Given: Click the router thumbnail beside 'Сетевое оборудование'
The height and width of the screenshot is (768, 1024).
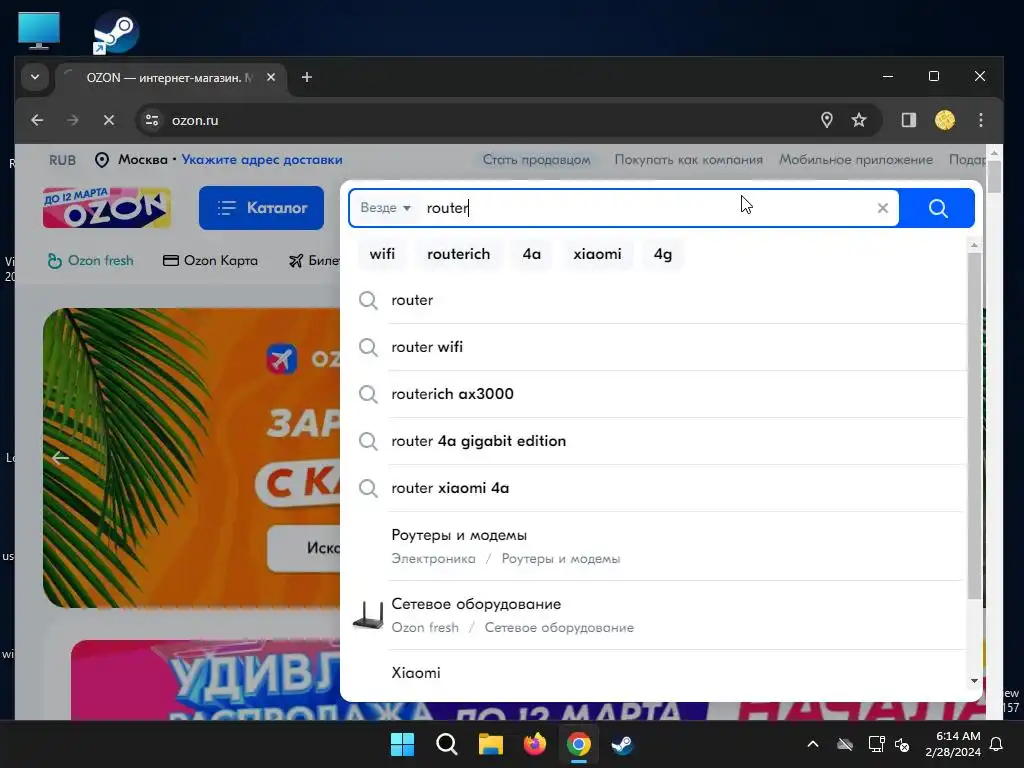Looking at the screenshot, I should point(368,615).
